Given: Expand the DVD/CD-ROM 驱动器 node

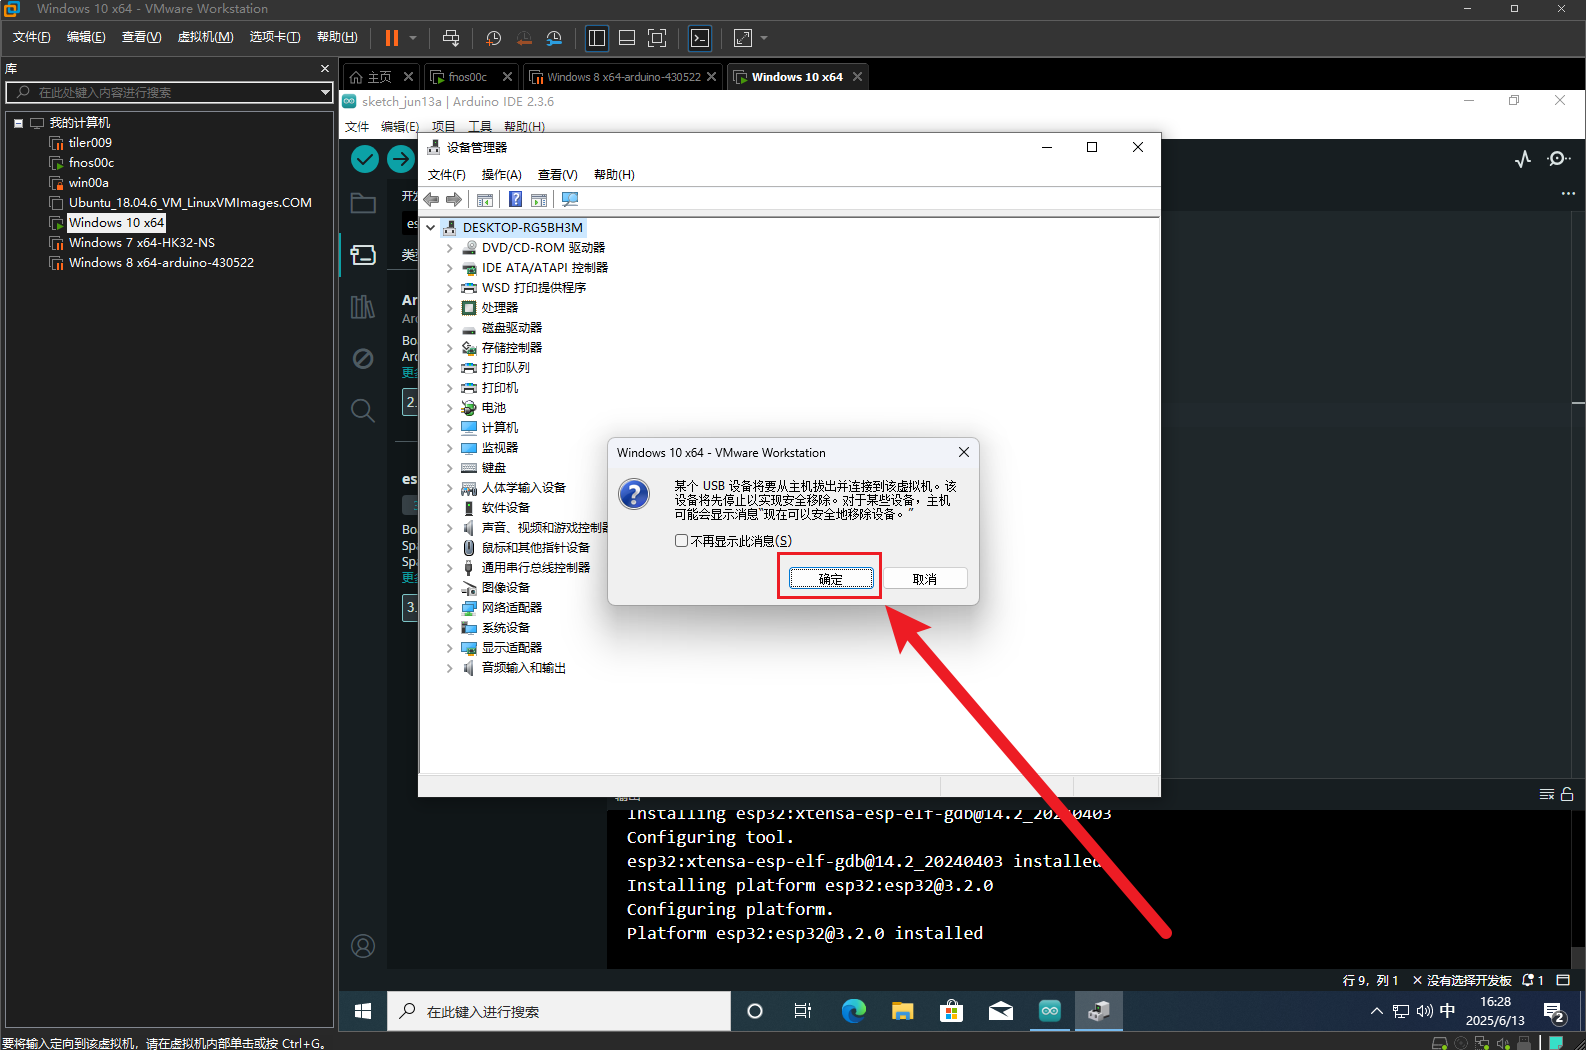Looking at the screenshot, I should tap(449, 247).
